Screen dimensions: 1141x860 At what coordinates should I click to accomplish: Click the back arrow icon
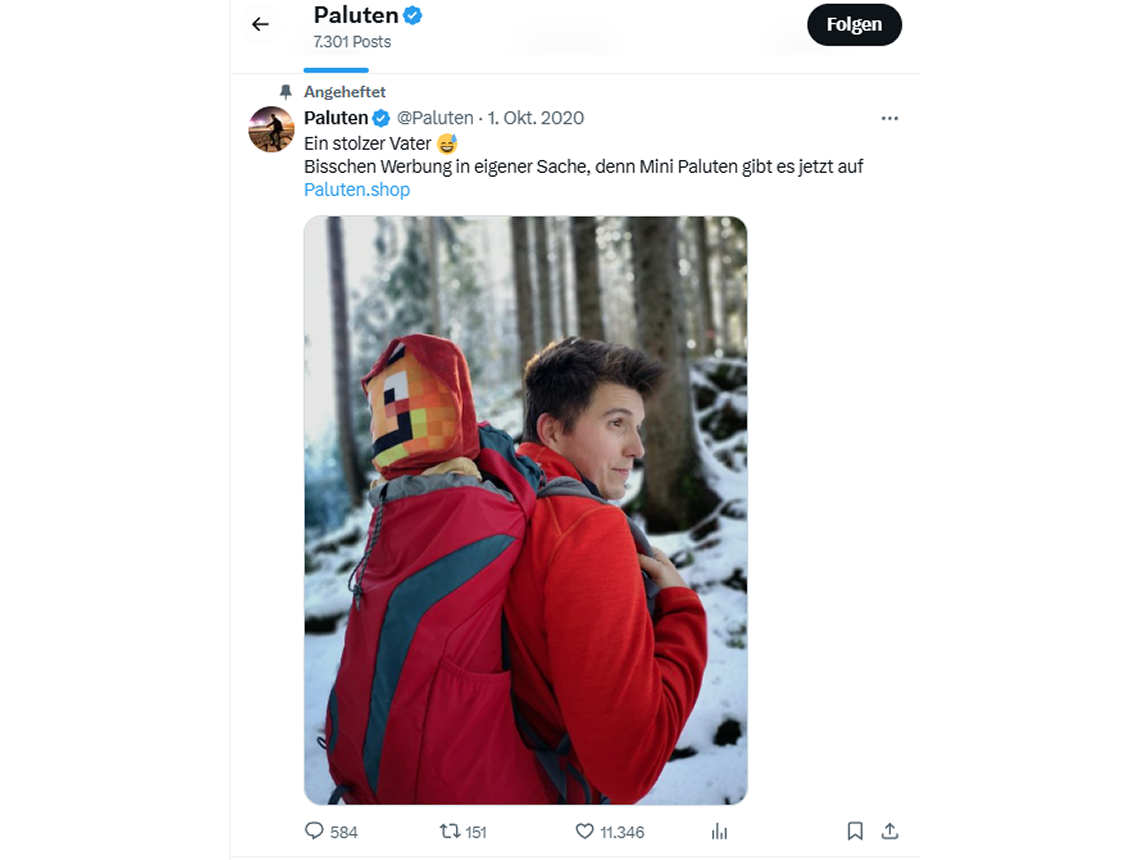pyautogui.click(x=260, y=24)
